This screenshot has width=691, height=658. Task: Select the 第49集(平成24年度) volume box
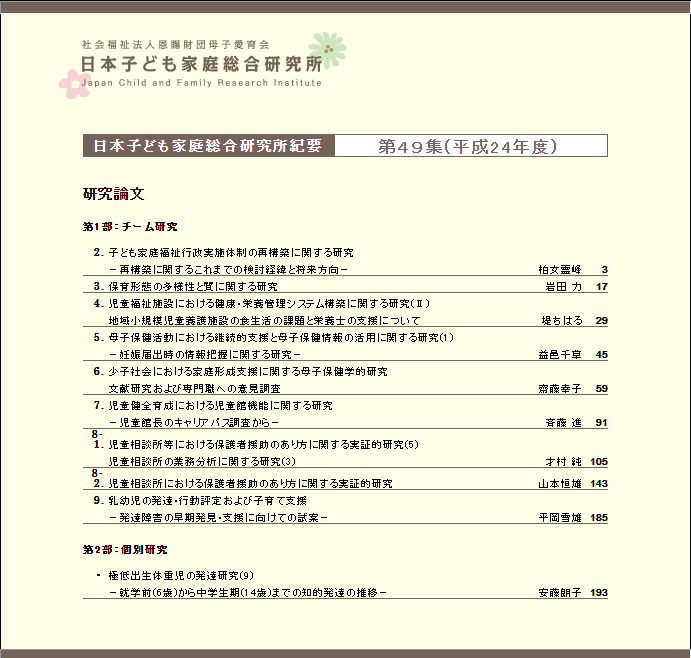click(470, 146)
